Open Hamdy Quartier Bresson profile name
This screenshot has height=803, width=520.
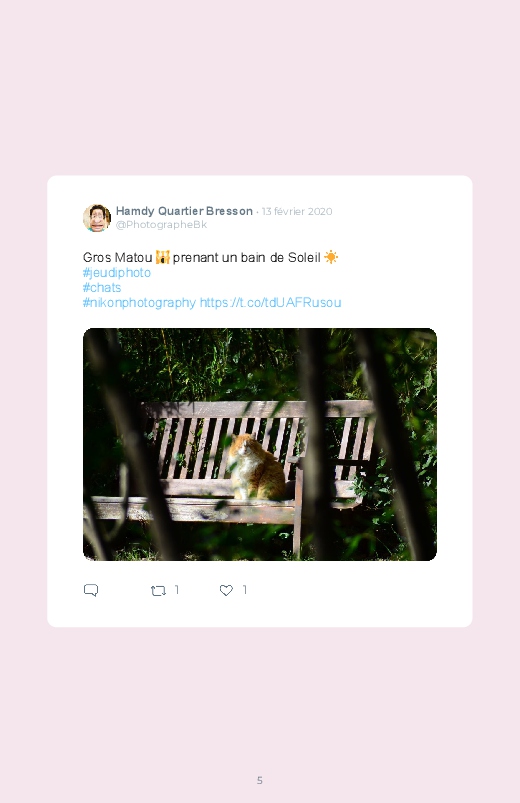coord(184,211)
